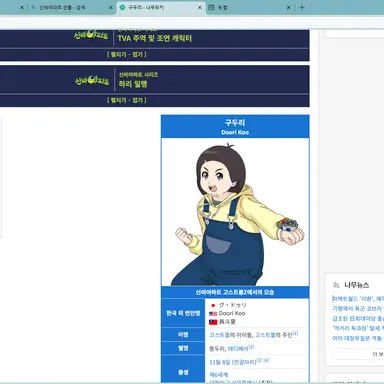Click the Japanese flag icon

[213, 305]
